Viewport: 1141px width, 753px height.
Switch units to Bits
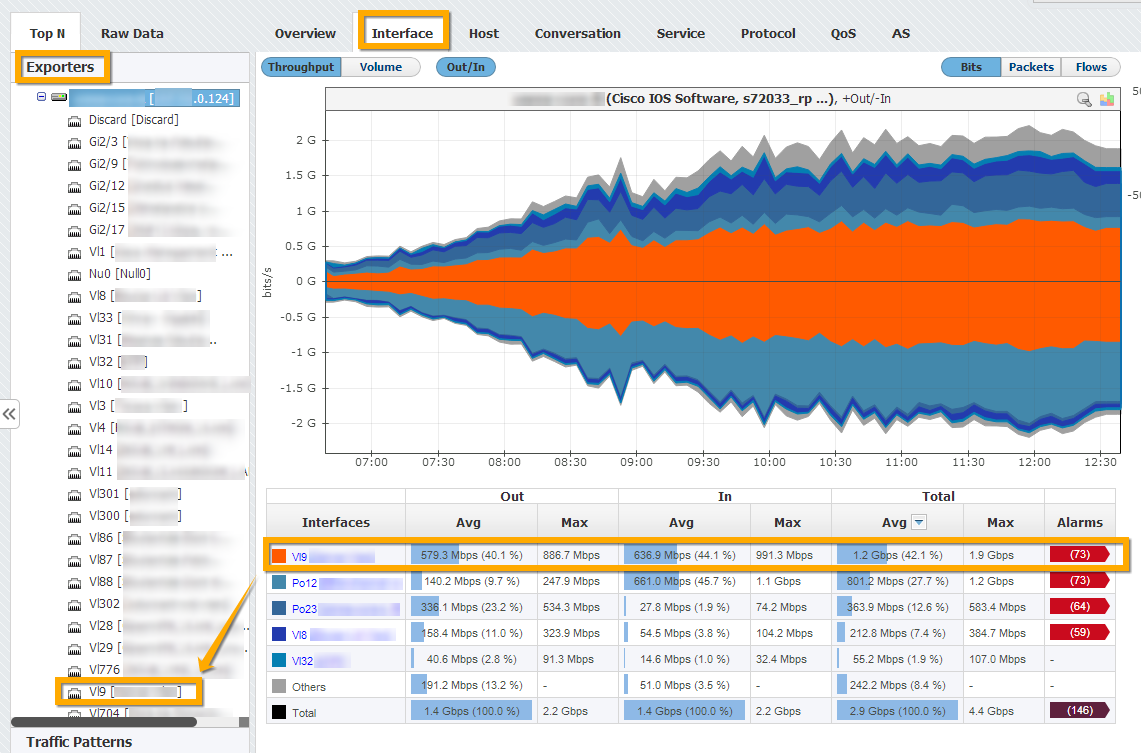[x=971, y=67]
